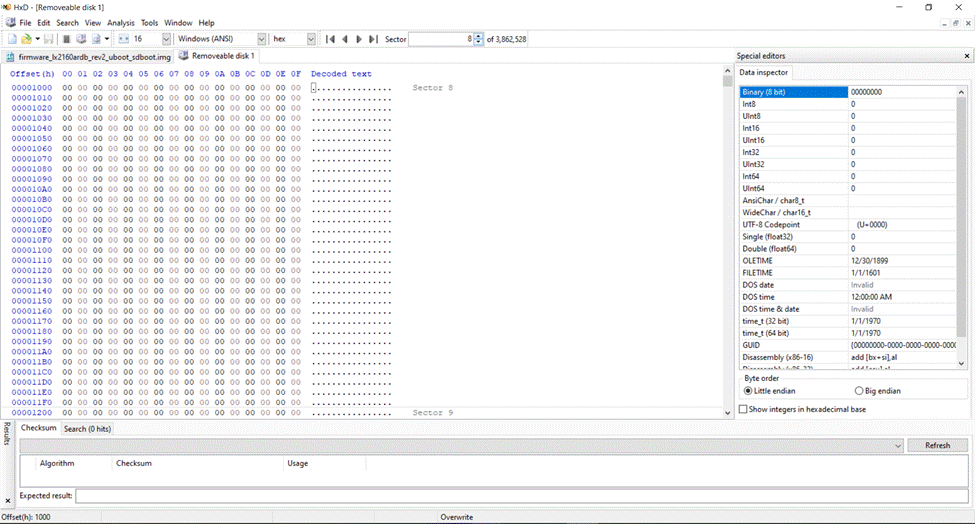Minimize the inner document window
The height and width of the screenshot is (524, 975).
tap(945, 24)
